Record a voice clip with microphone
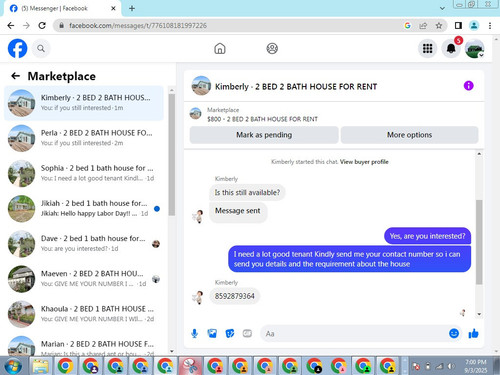This screenshot has height=375, width=500. coord(195,333)
